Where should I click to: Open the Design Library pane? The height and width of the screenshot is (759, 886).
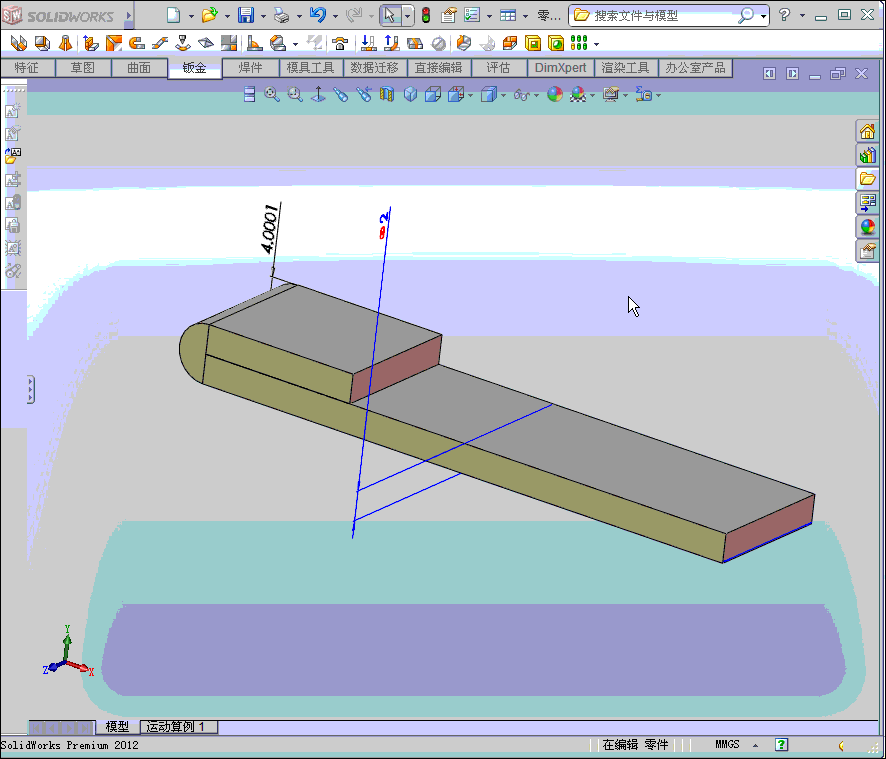(x=867, y=155)
